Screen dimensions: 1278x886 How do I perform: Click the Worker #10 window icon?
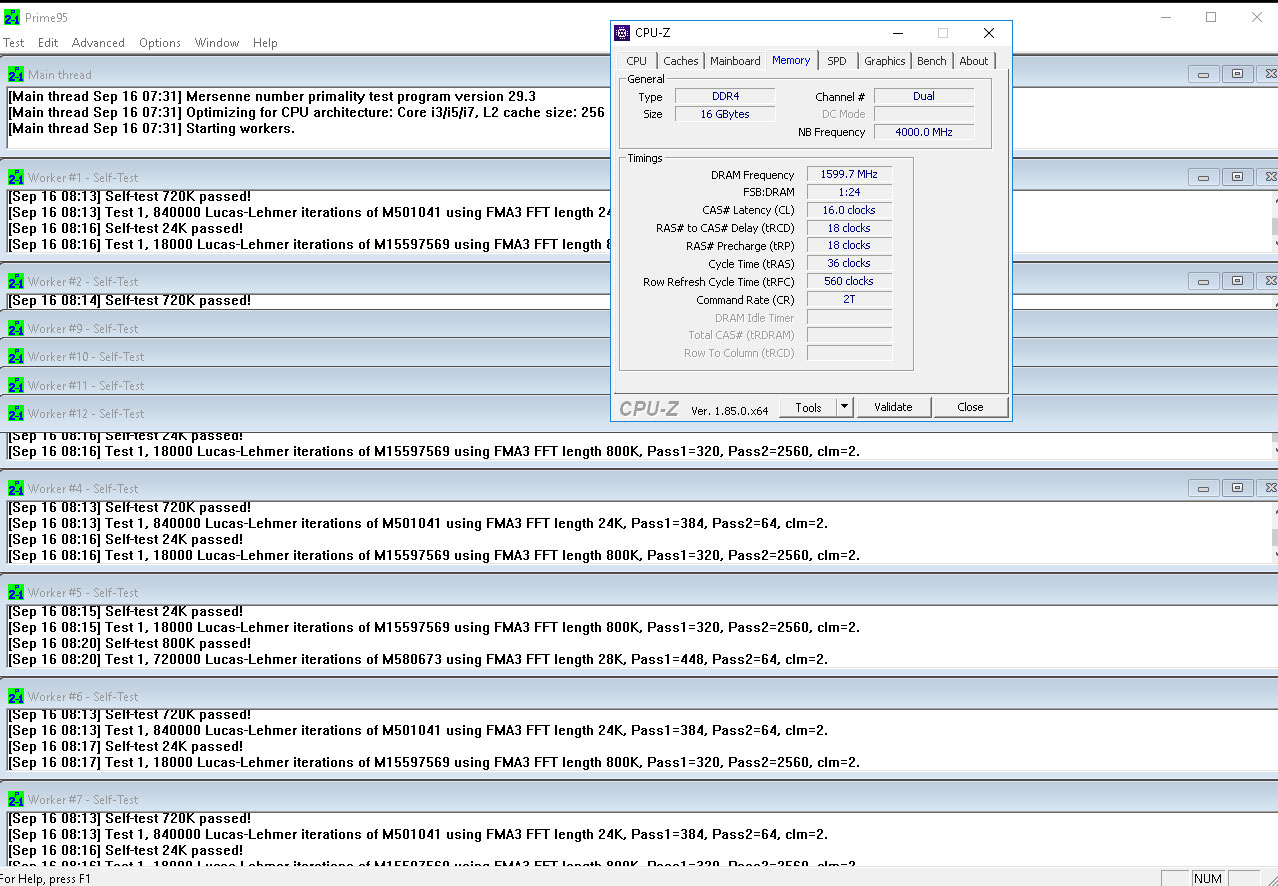click(16, 356)
